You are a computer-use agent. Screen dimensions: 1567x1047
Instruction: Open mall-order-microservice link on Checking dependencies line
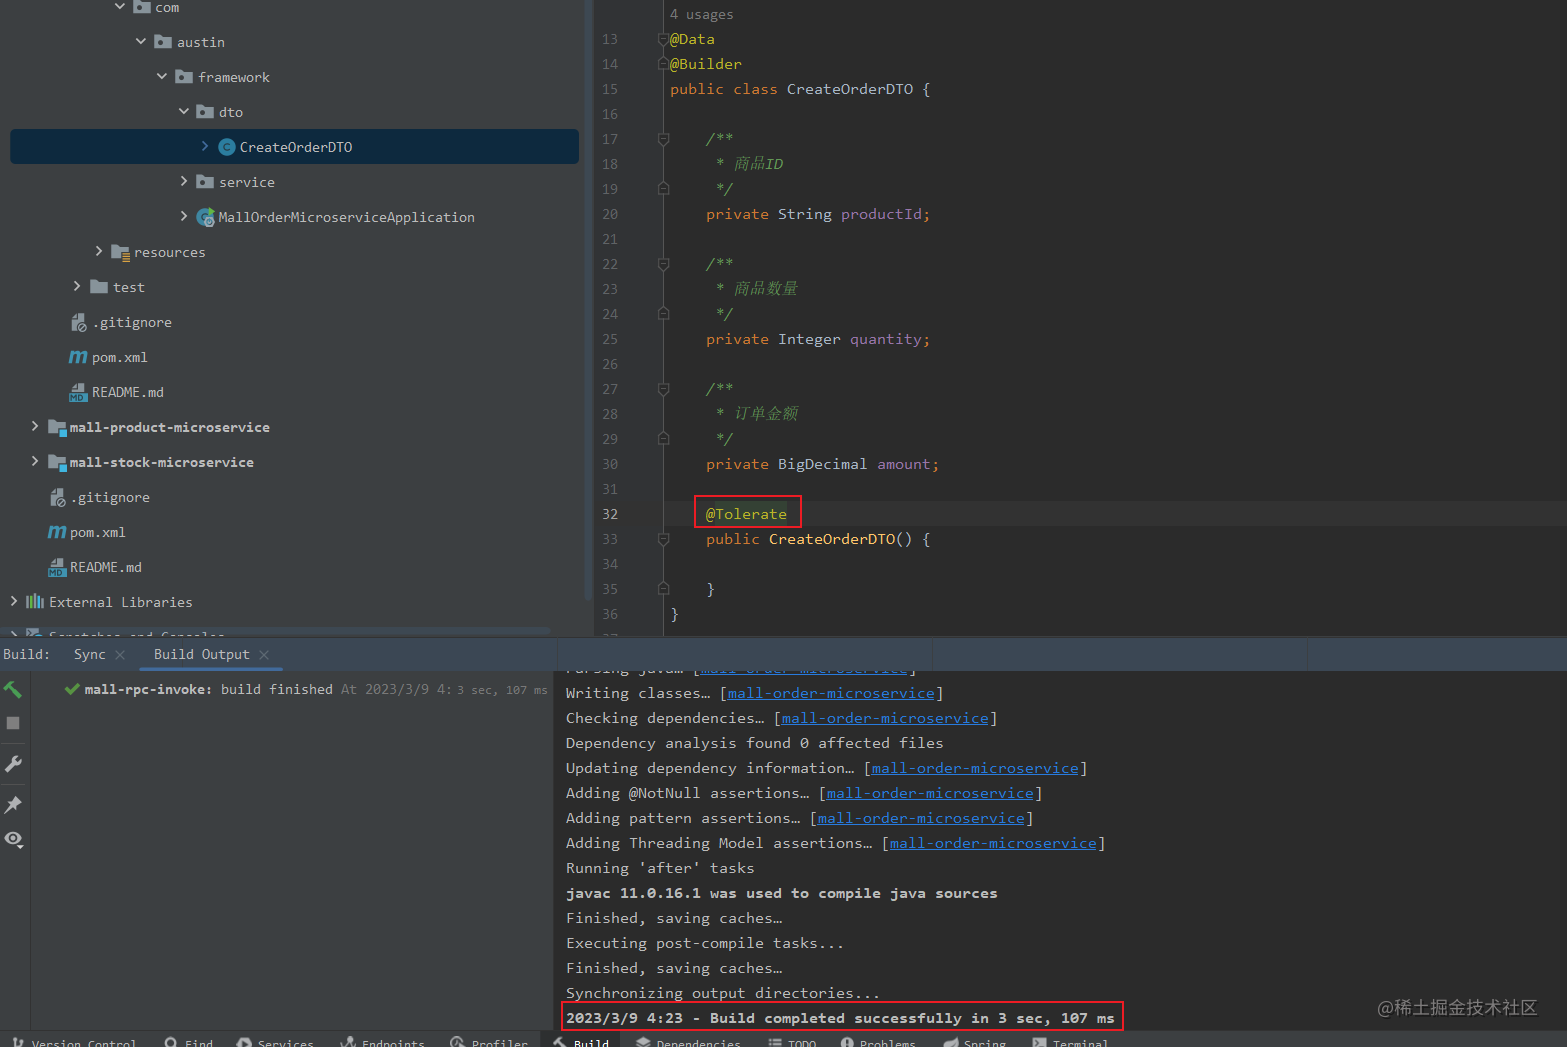885,718
